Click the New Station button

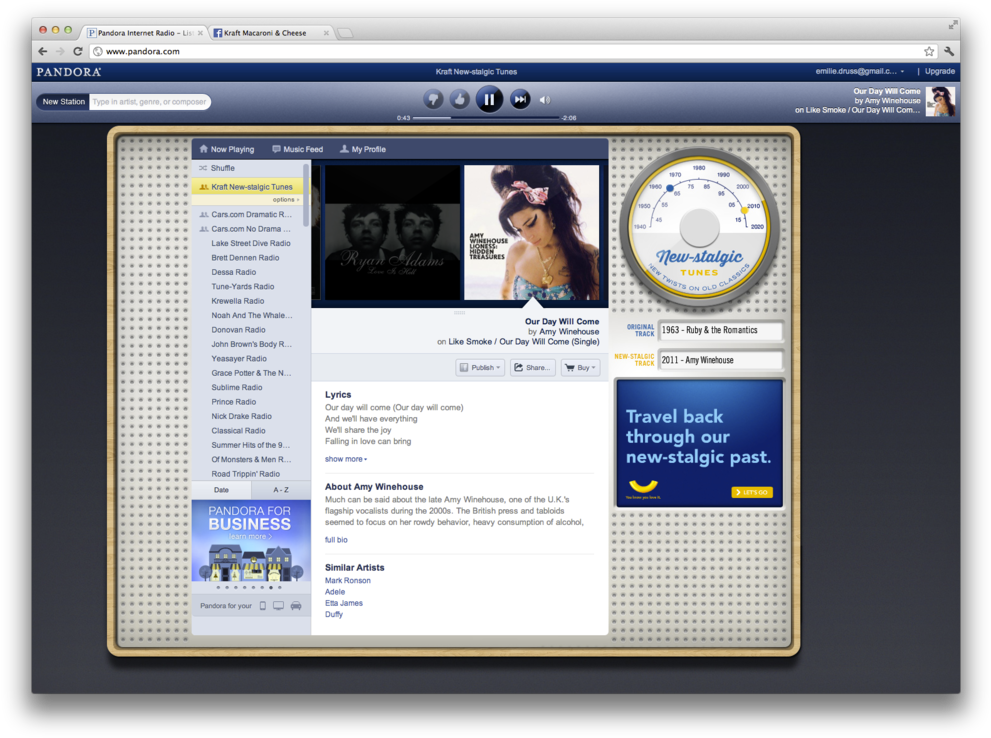pyautogui.click(x=63, y=102)
